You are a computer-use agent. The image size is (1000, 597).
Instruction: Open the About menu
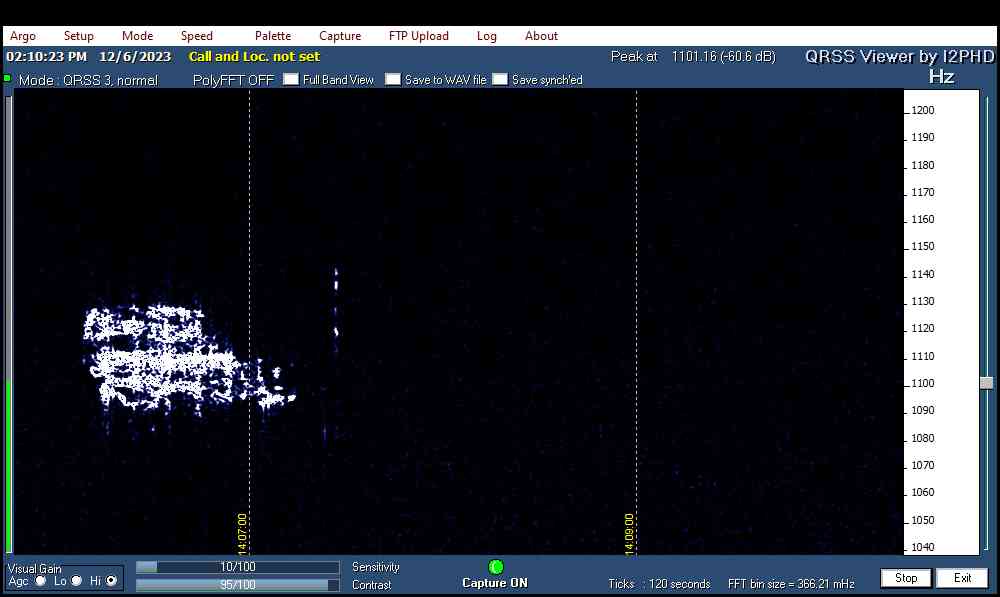pyautogui.click(x=541, y=36)
